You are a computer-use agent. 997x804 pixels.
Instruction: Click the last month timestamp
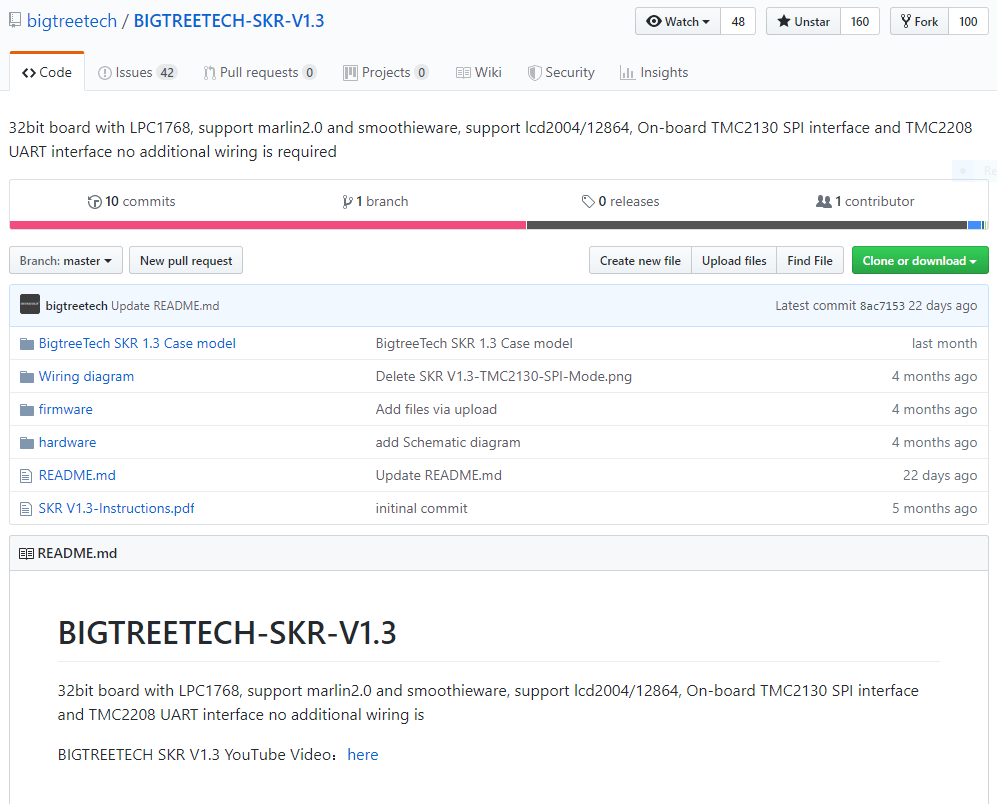pyautogui.click(x=944, y=343)
